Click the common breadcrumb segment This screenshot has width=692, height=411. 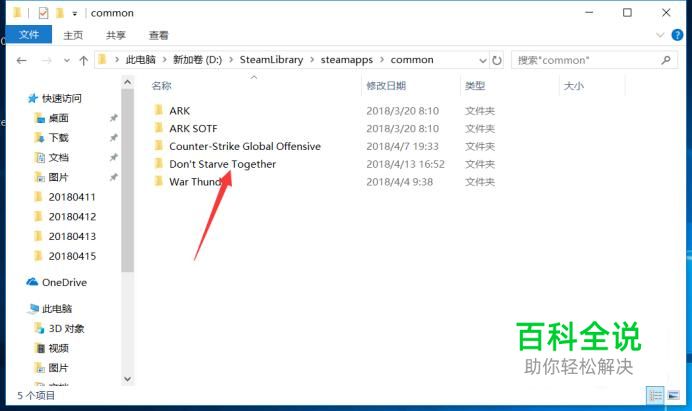(x=412, y=60)
